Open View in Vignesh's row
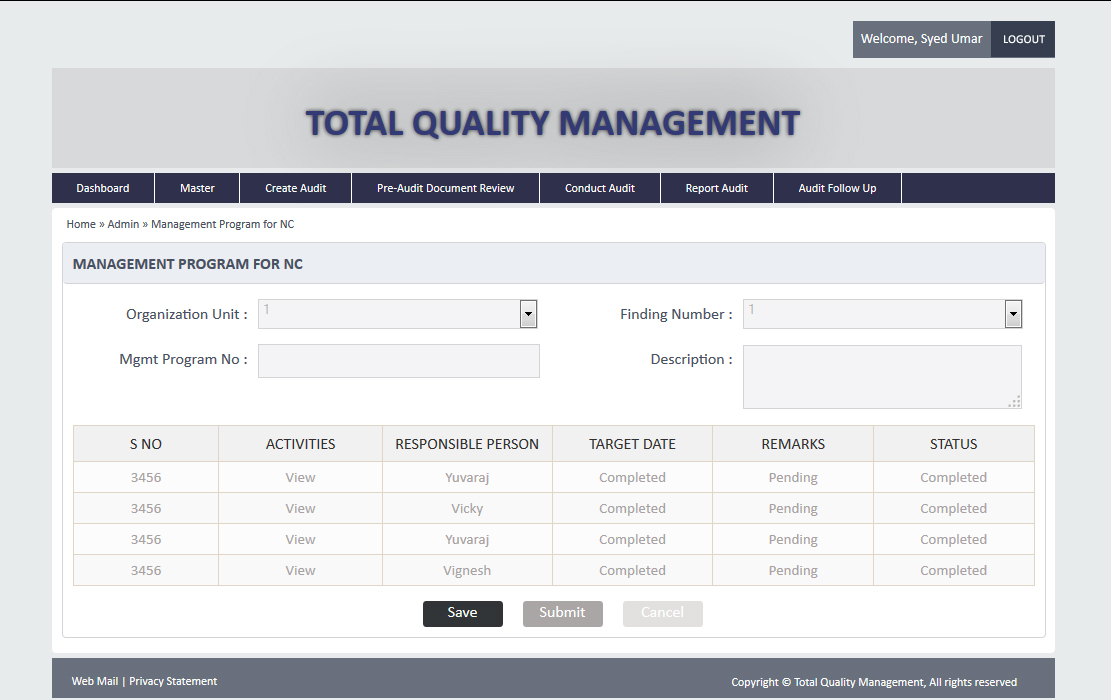 coord(300,570)
